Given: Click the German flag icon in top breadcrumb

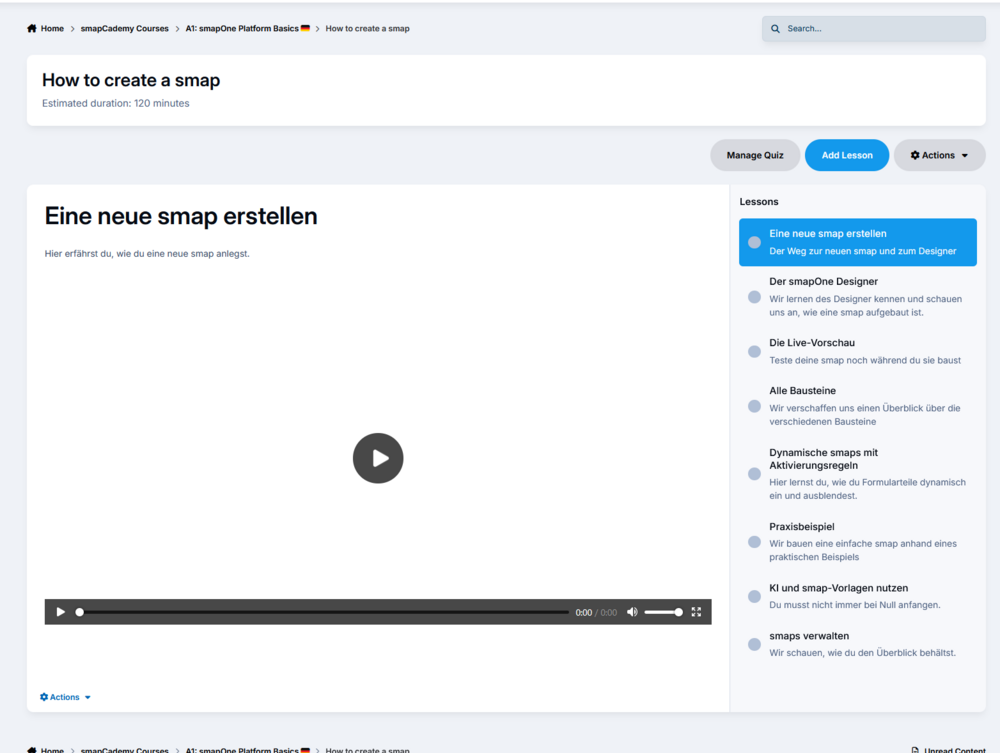Looking at the screenshot, I should [x=305, y=28].
